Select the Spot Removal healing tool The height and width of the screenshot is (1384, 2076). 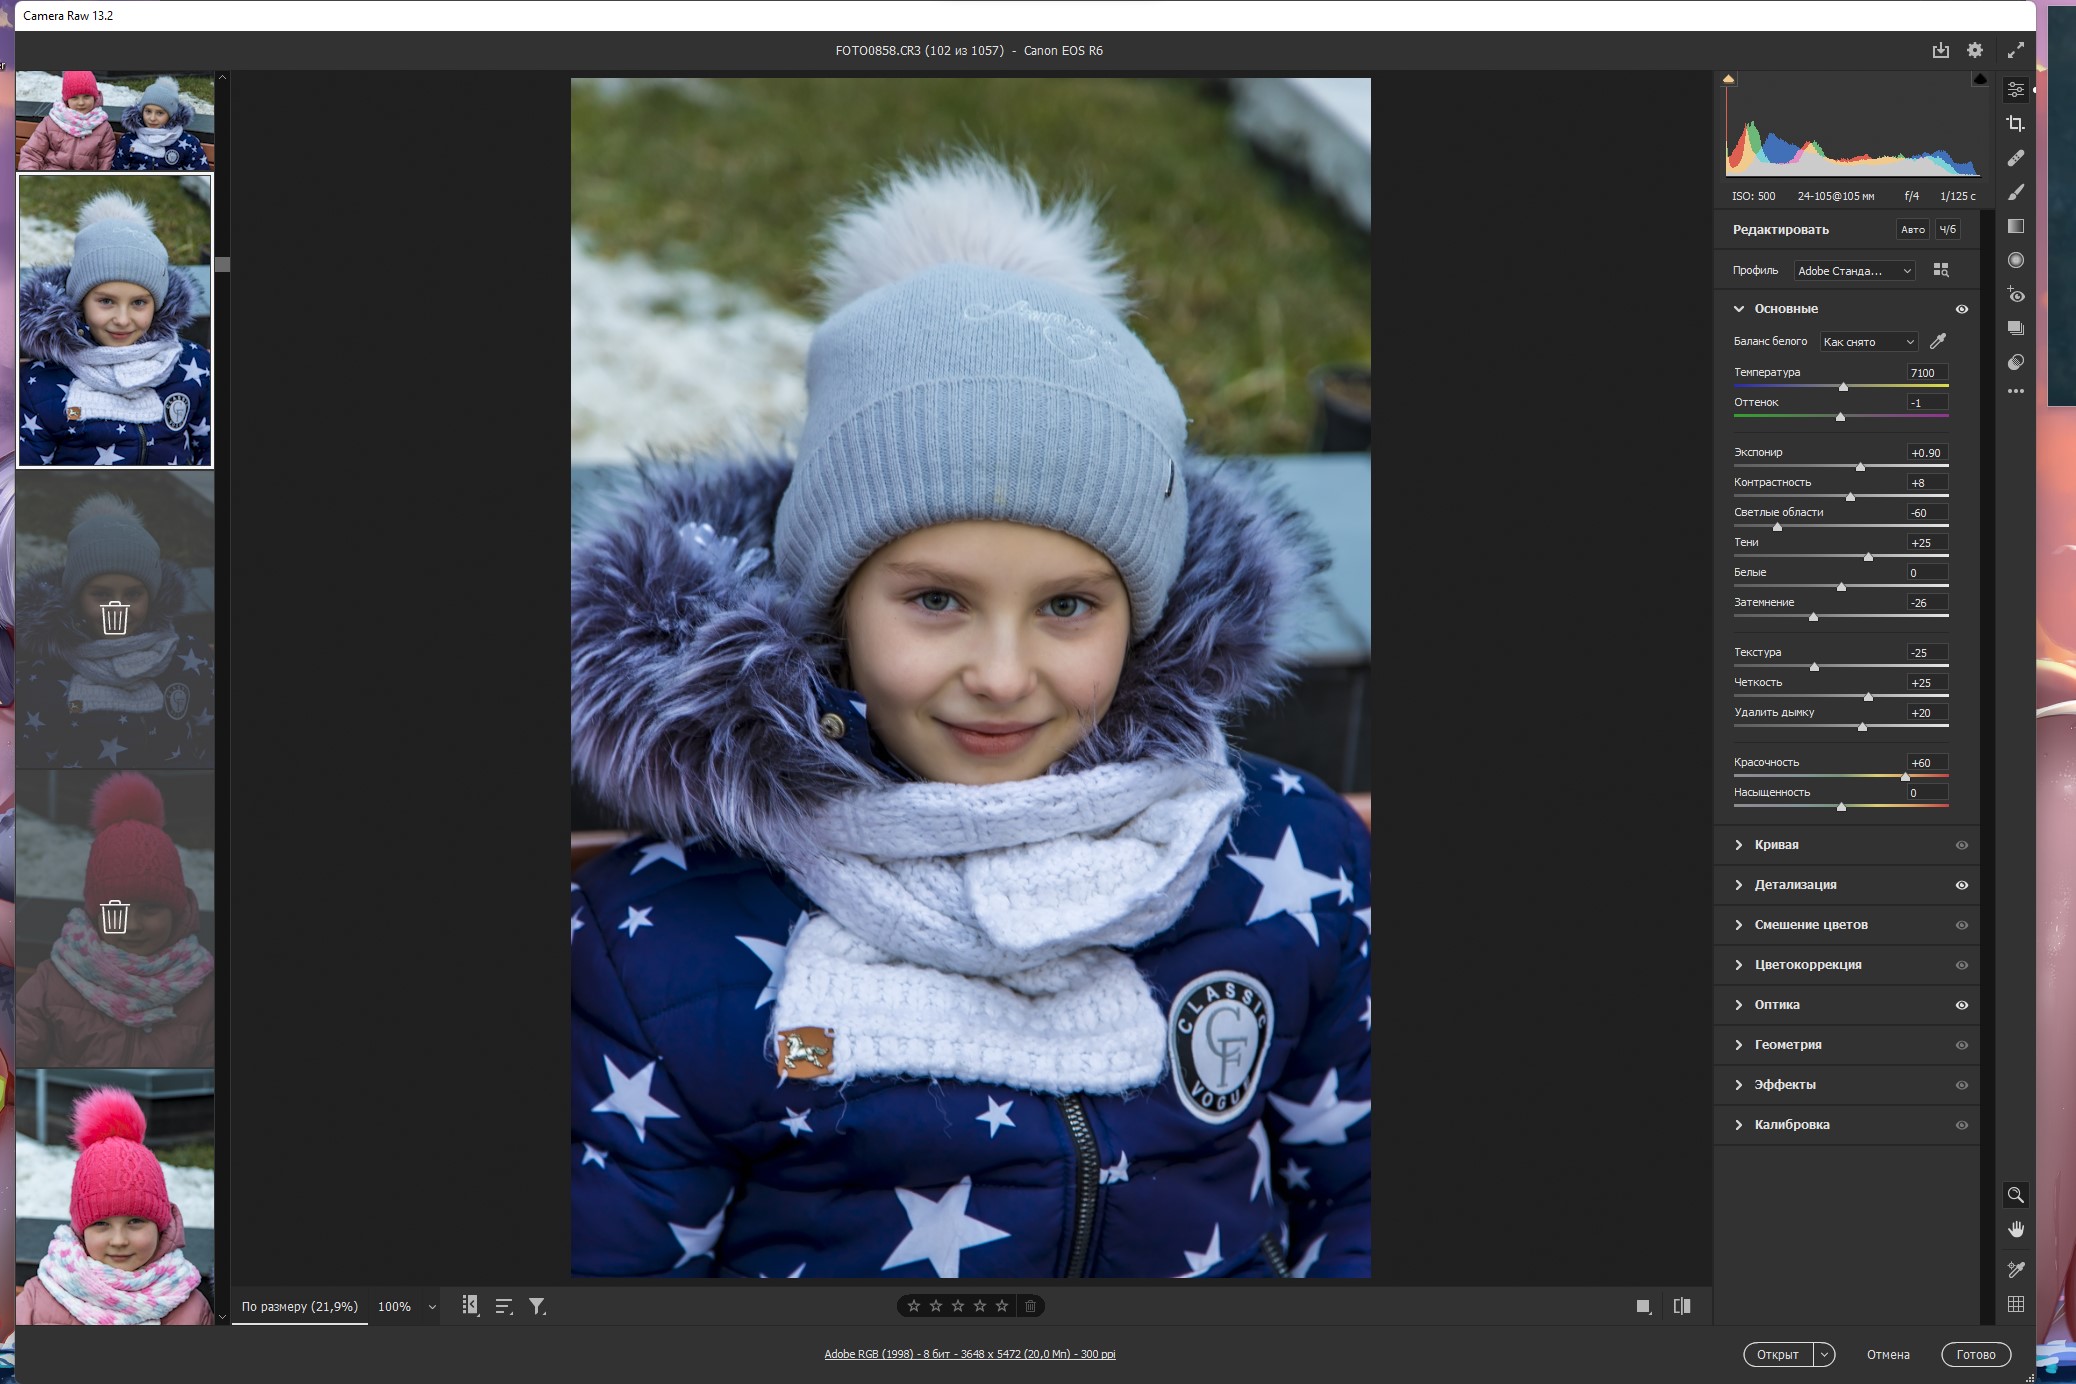point(2015,158)
